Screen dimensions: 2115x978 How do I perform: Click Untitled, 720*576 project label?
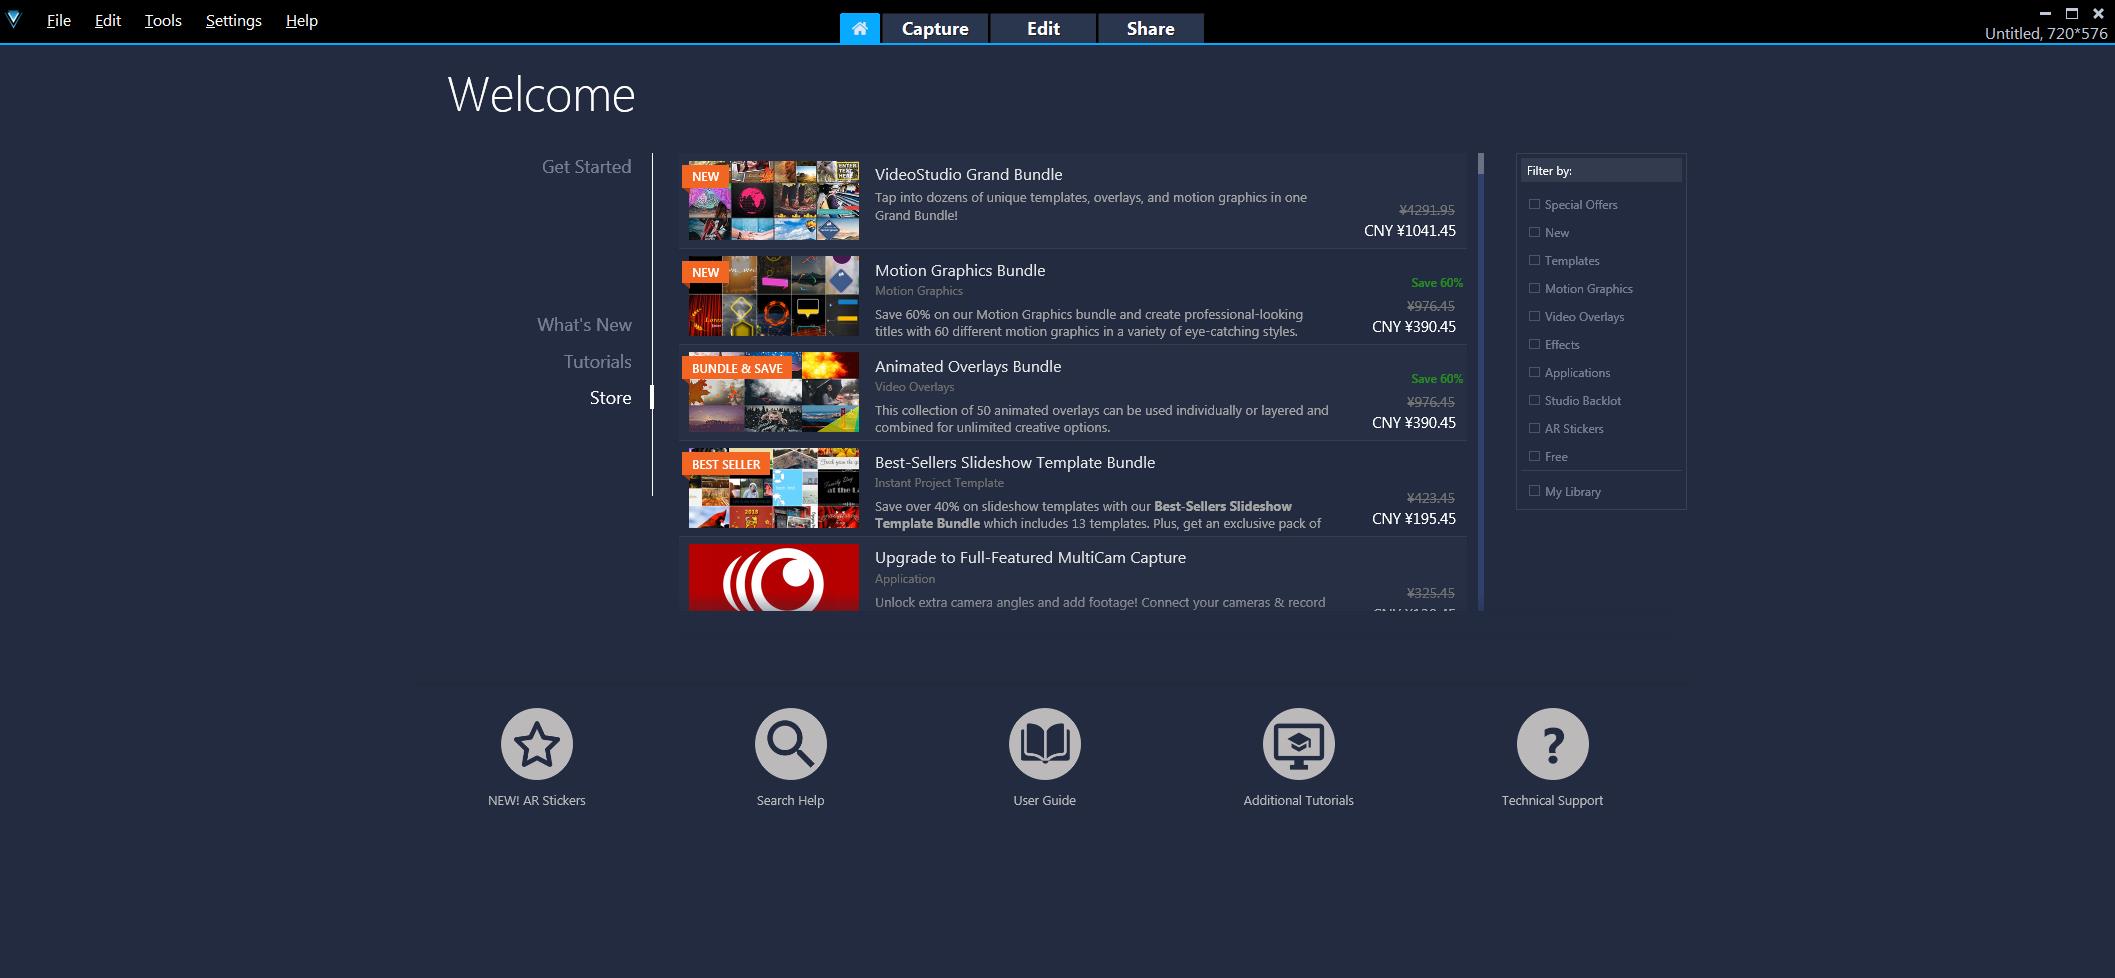[2046, 34]
